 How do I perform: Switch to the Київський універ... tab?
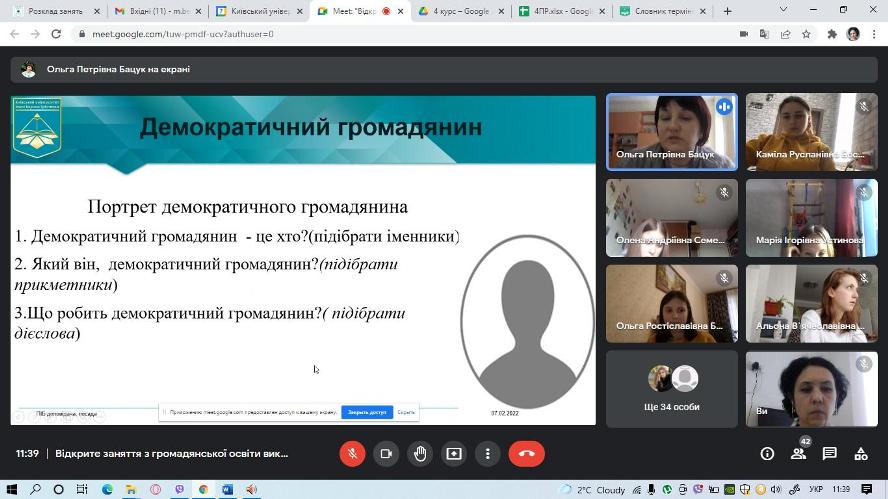click(260, 11)
